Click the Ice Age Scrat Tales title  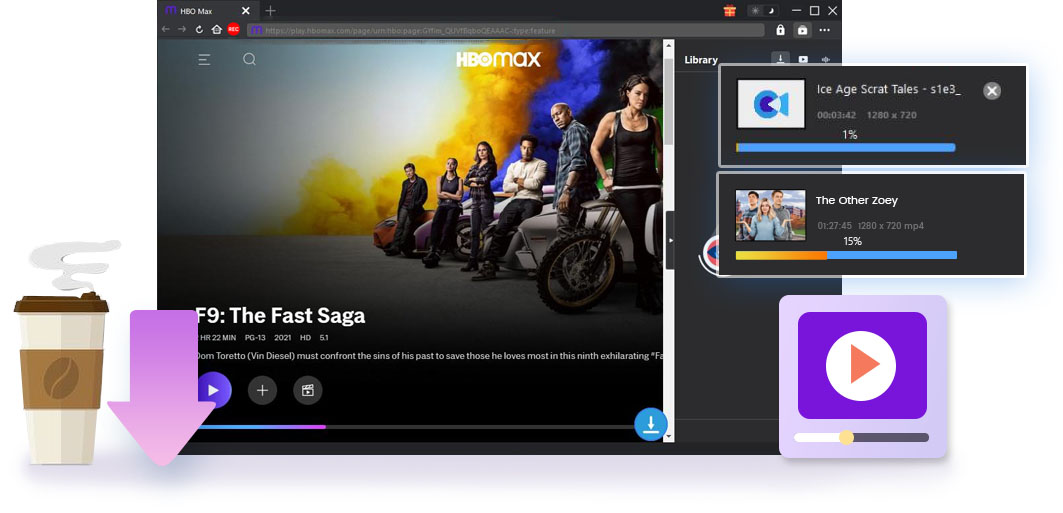click(x=889, y=89)
